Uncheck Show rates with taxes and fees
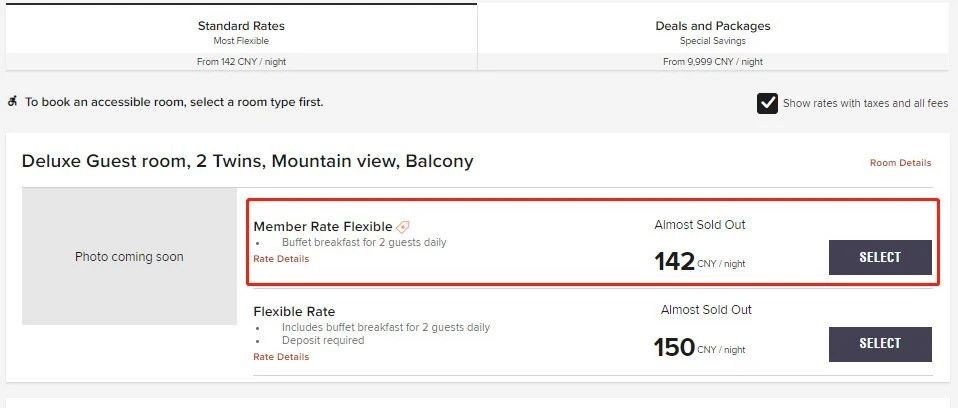This screenshot has width=958, height=408. tap(767, 103)
